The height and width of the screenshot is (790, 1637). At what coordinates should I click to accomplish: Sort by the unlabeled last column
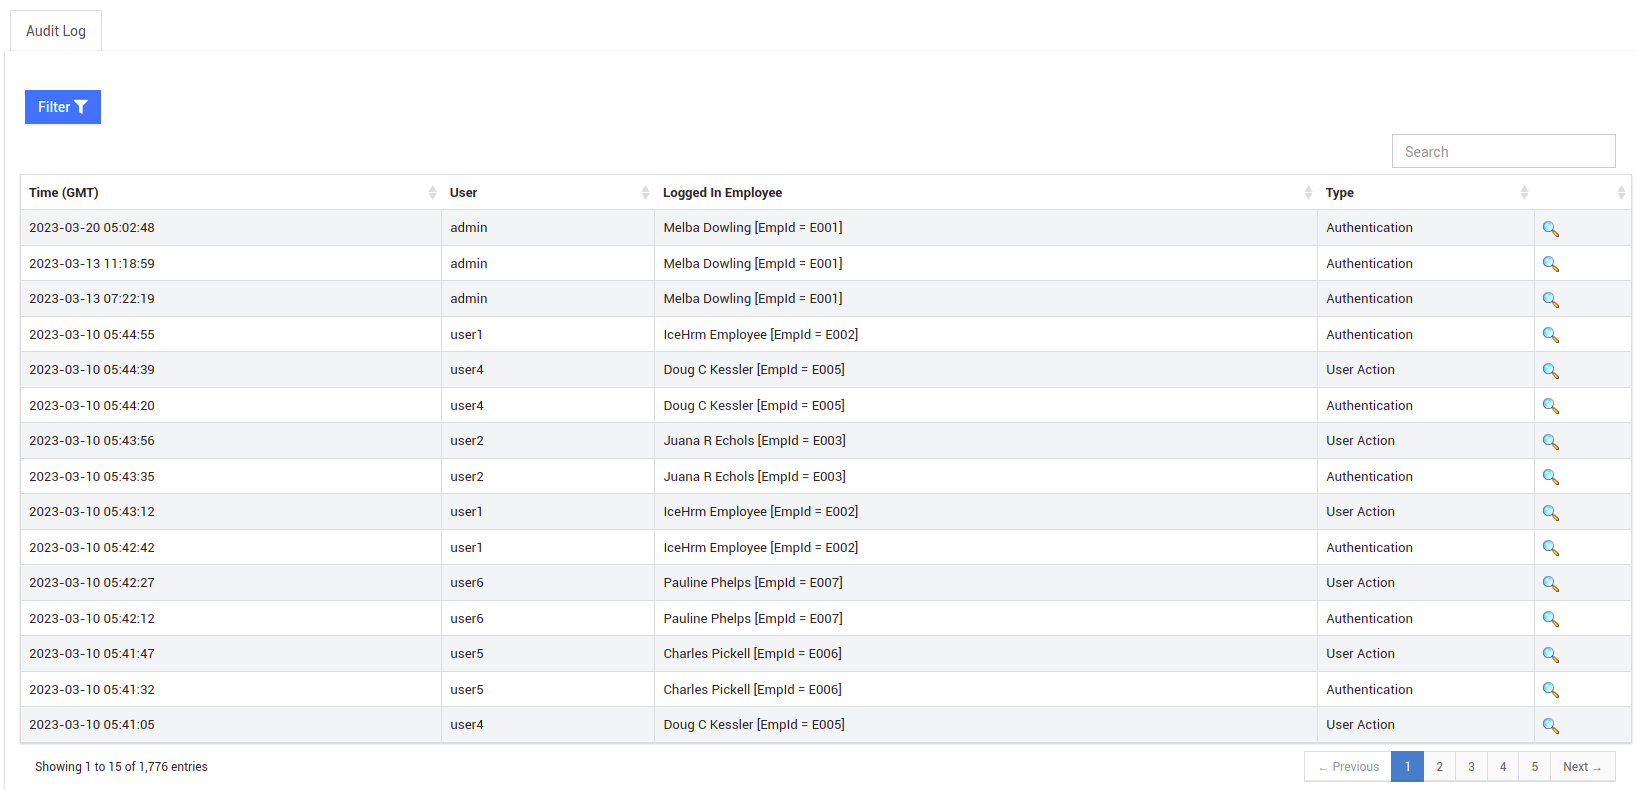tap(1583, 193)
